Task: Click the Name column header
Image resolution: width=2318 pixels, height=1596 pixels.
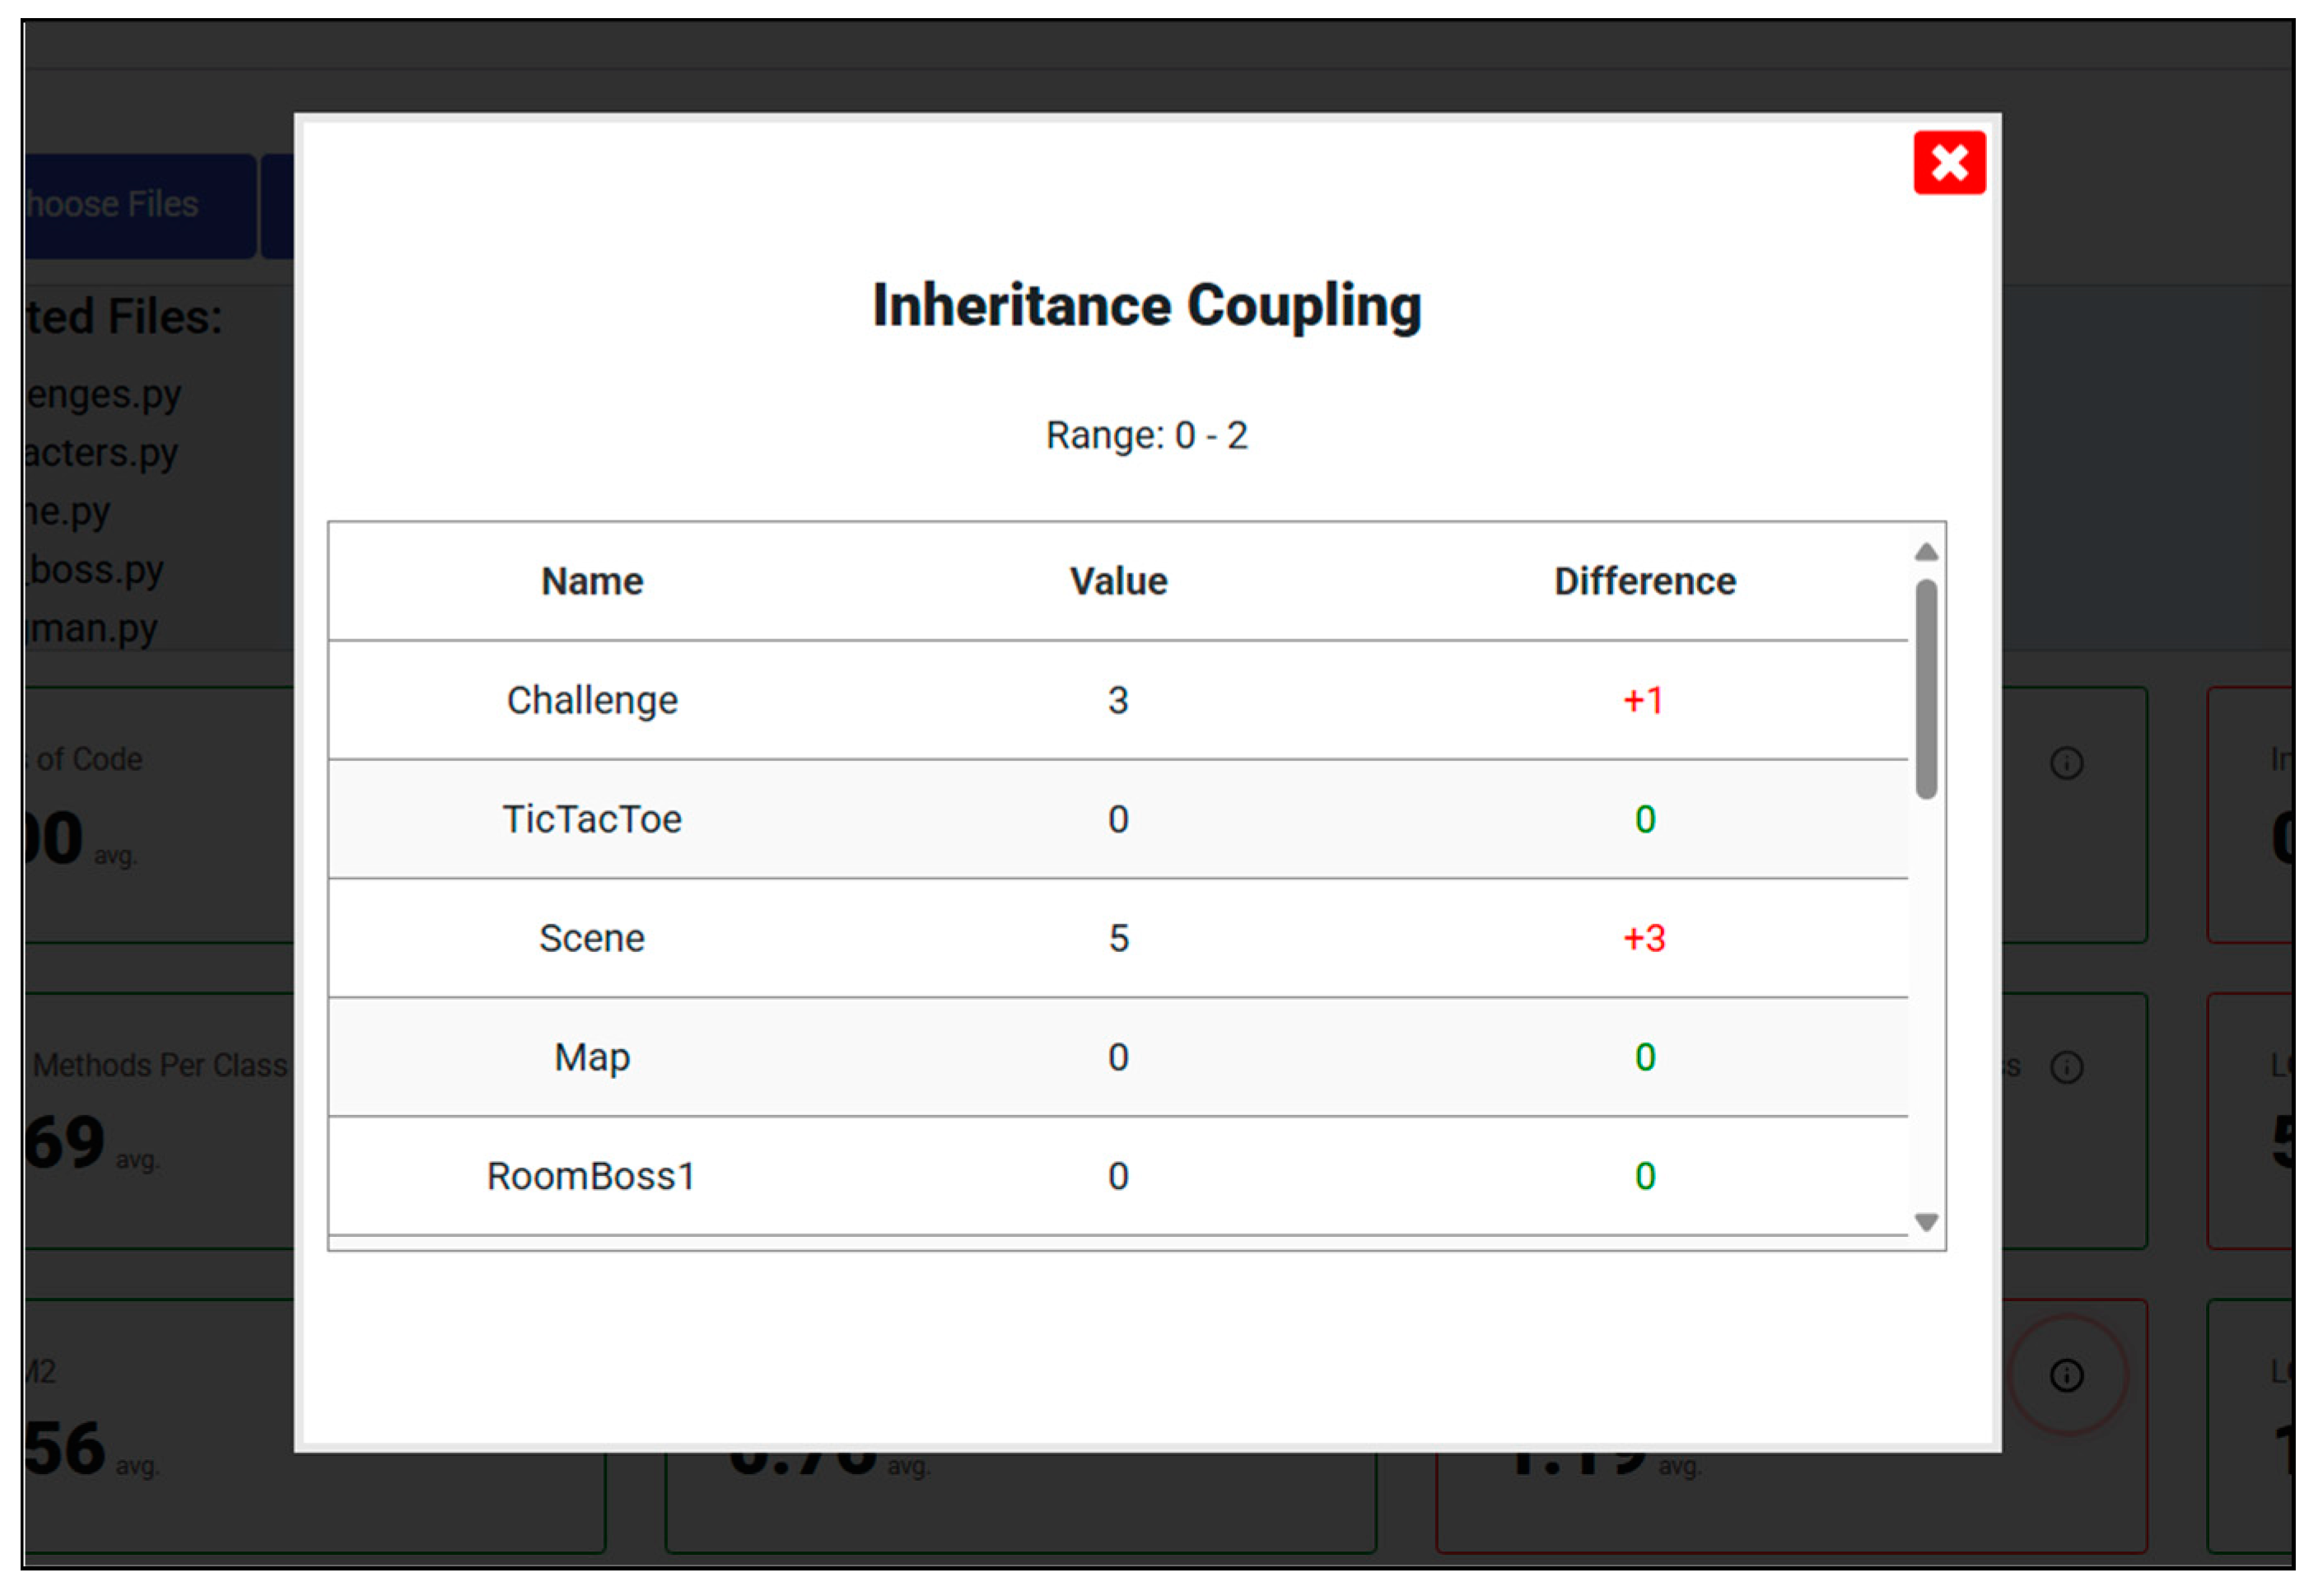Action: coord(592,581)
